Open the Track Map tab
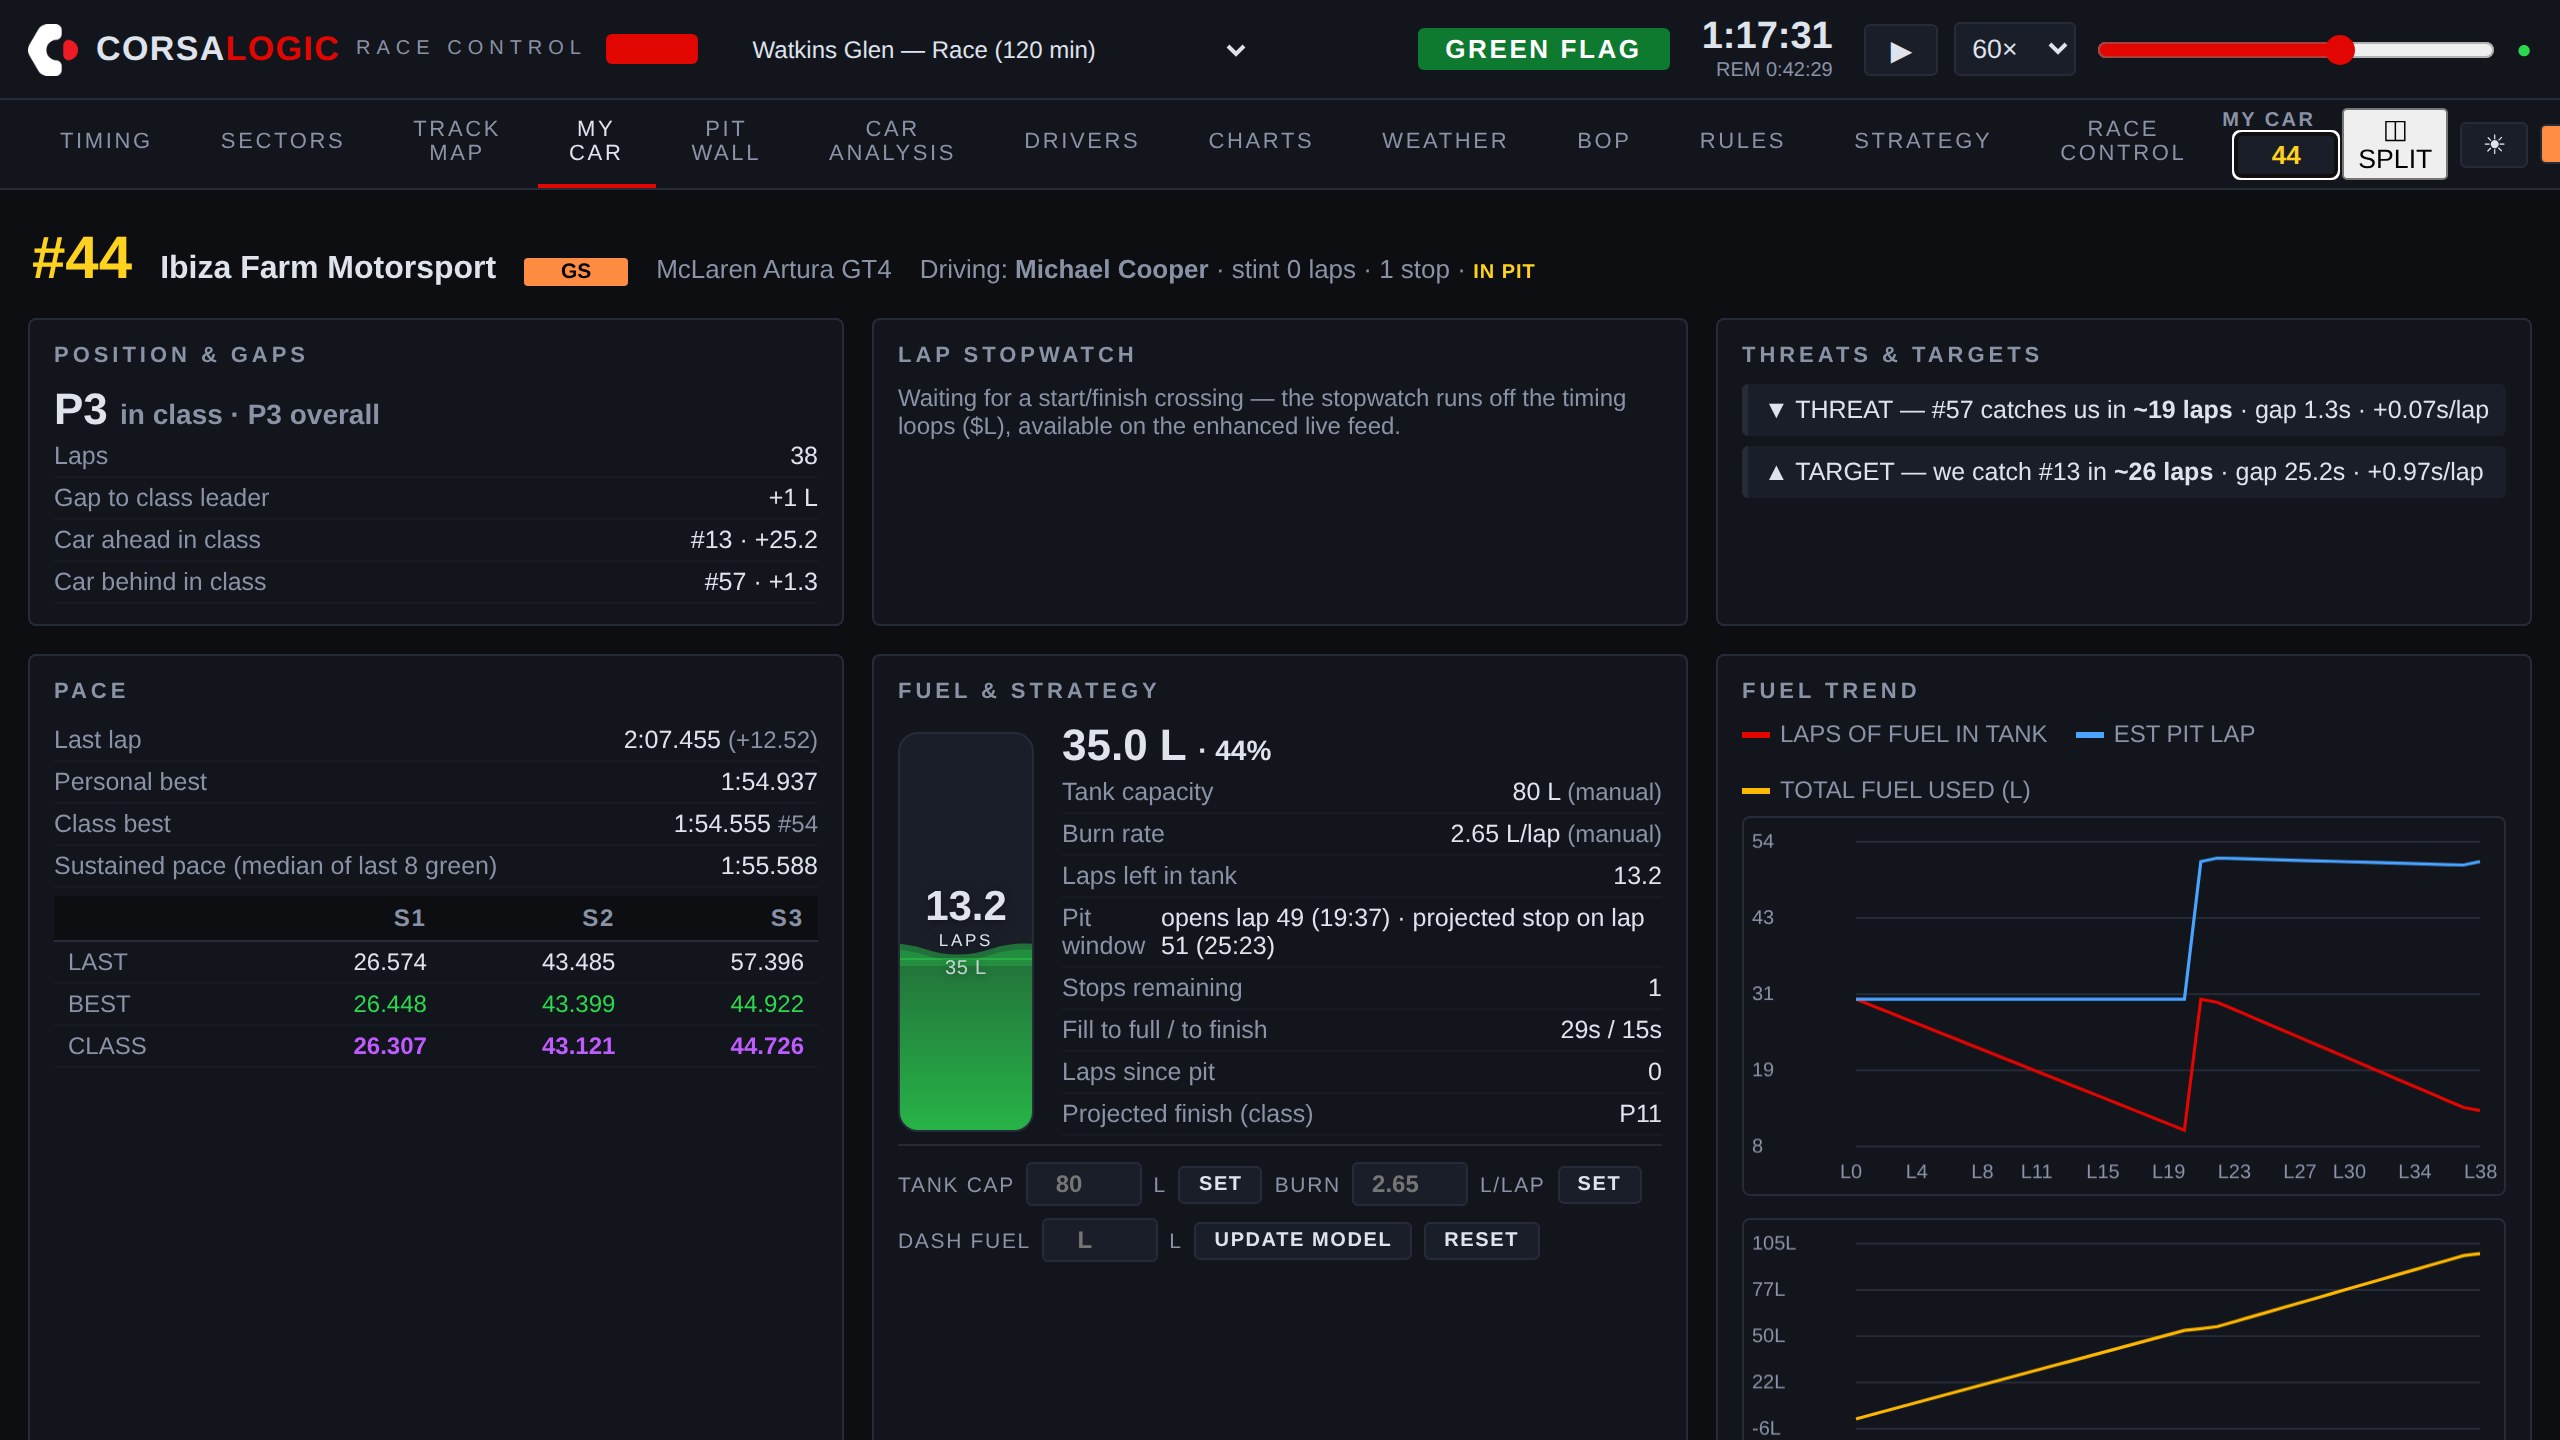 click(x=457, y=141)
